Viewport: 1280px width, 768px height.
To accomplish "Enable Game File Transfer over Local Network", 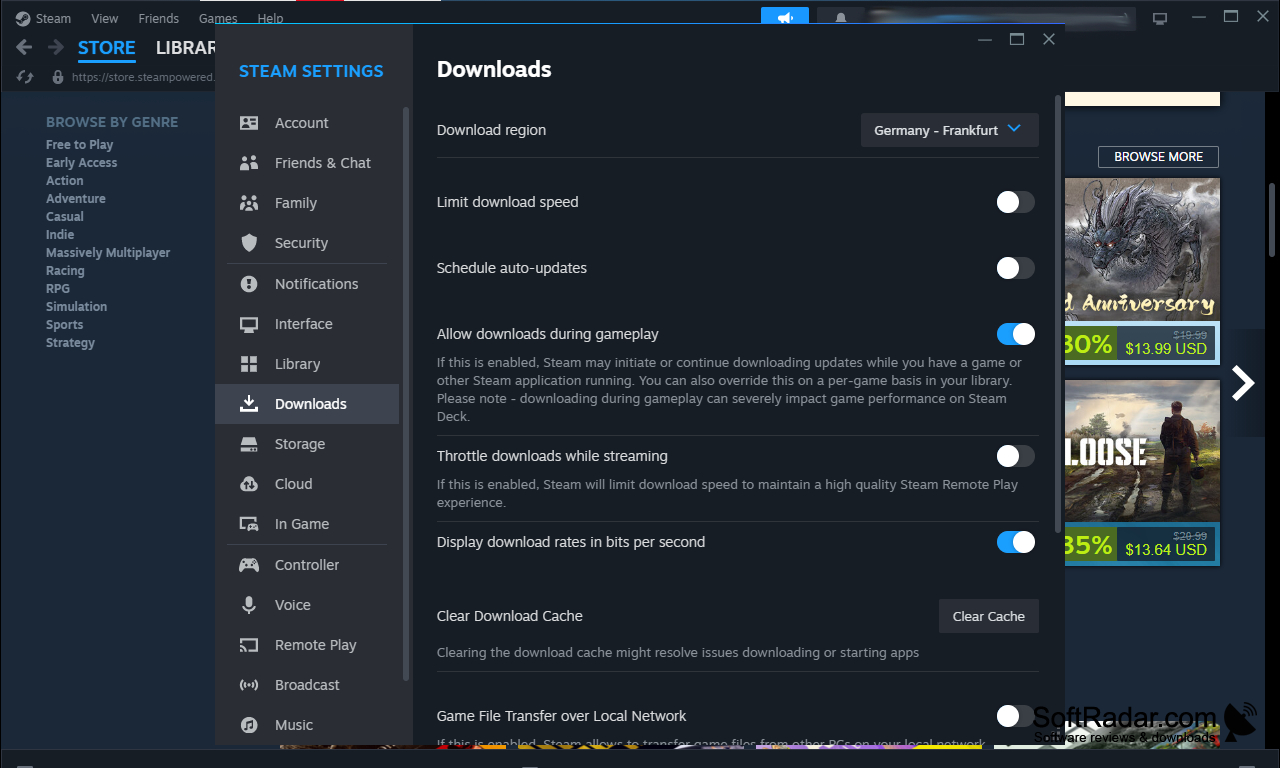I will click(1015, 716).
